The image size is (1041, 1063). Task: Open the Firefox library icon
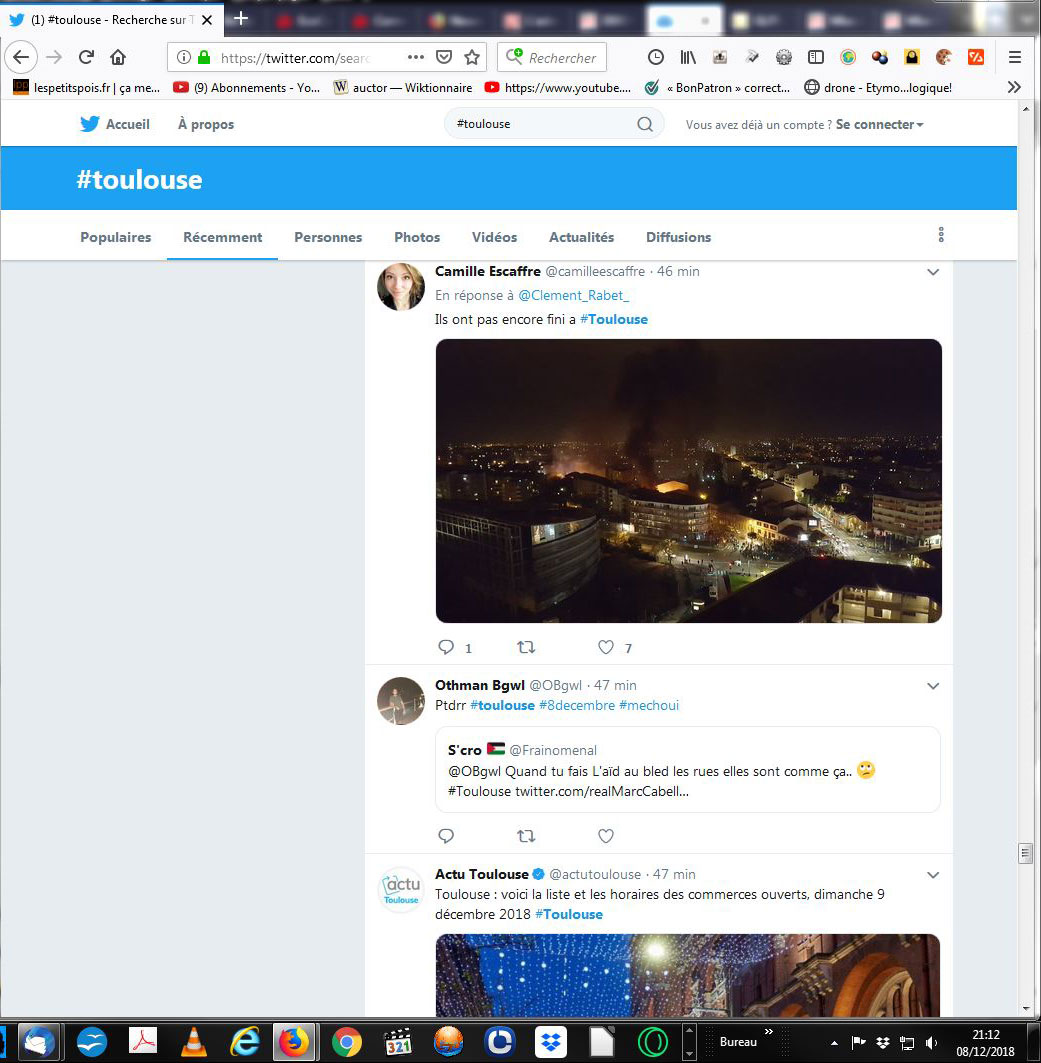tap(688, 58)
